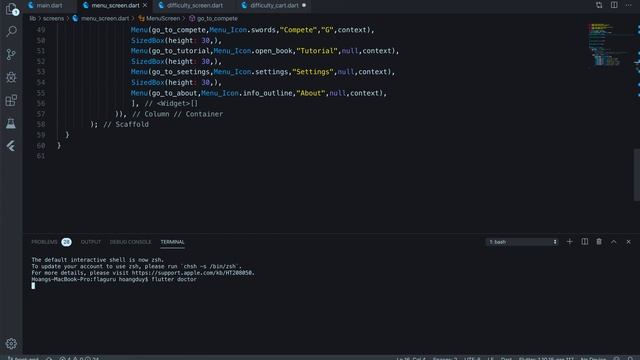Click the "Compete" string on line 49
The image size is (640, 360).
pos(298,30)
